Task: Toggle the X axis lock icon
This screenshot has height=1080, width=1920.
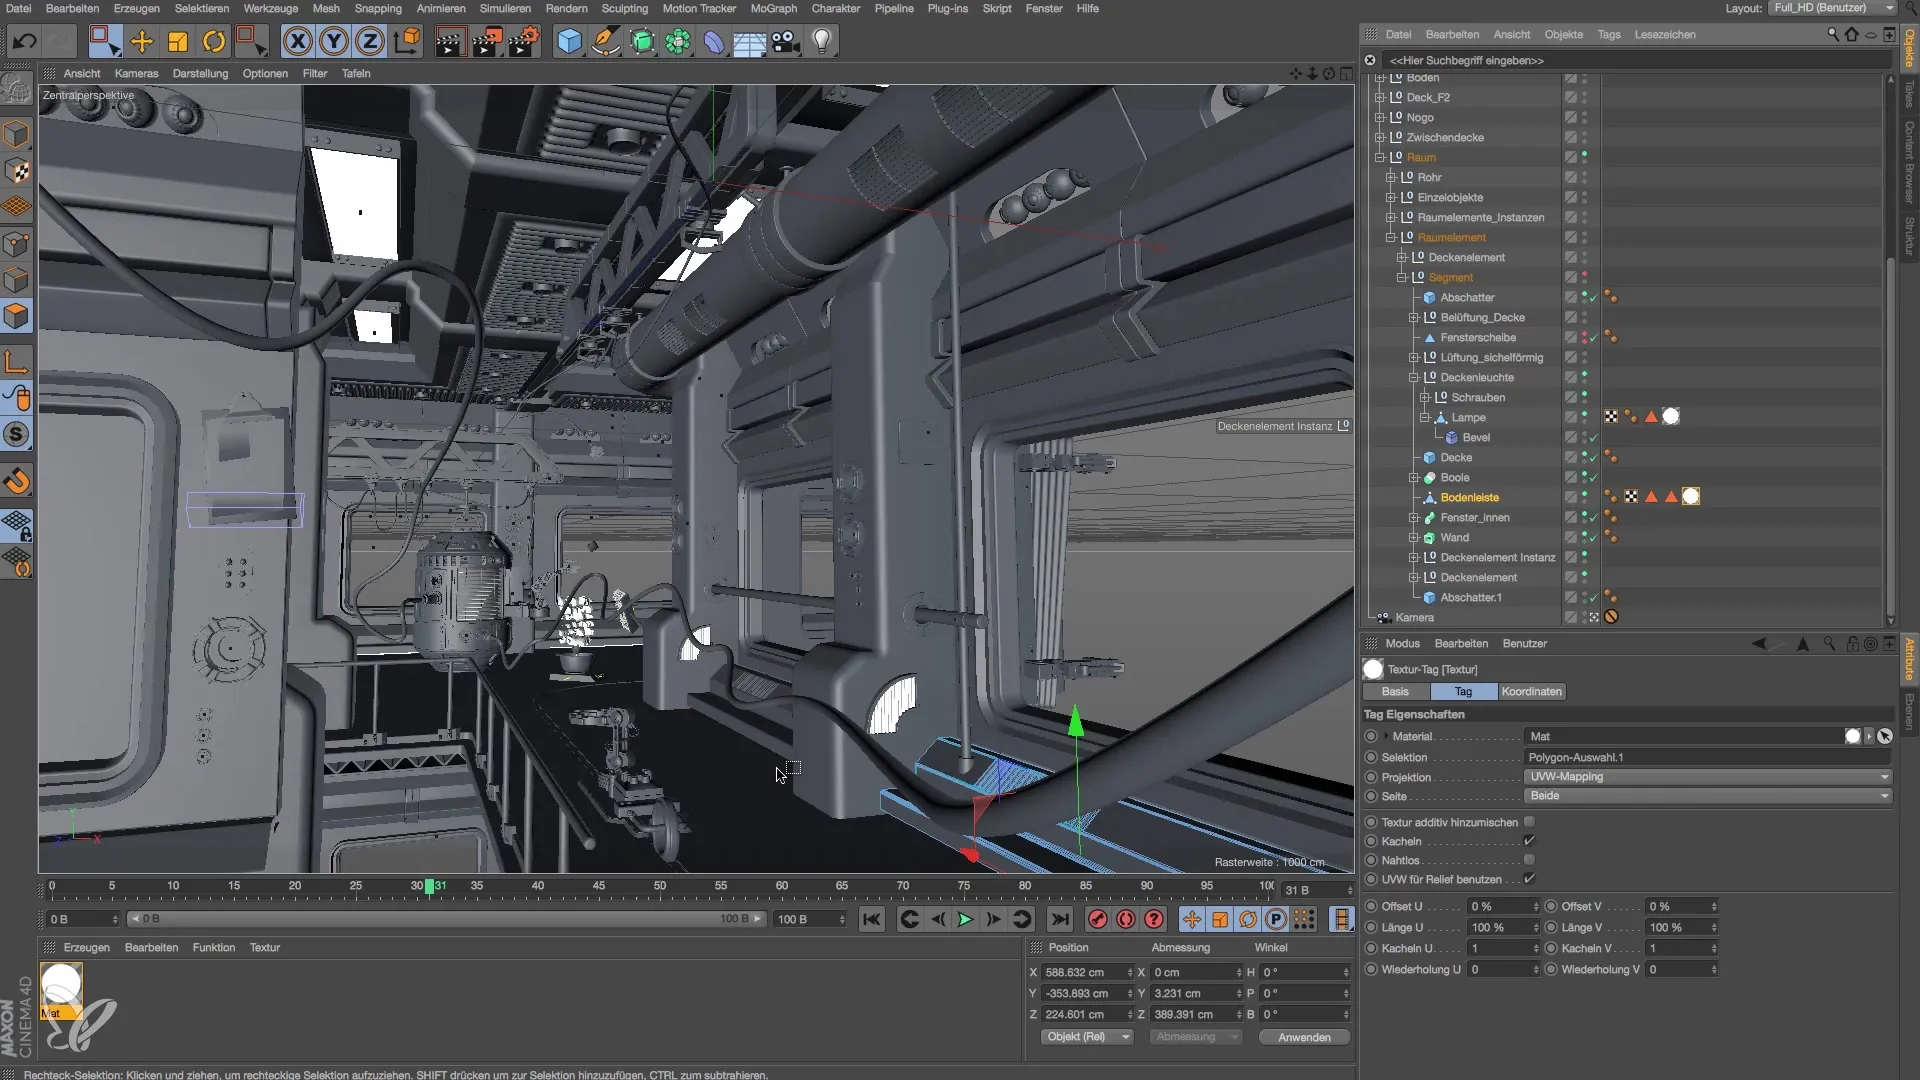Action: pos(297,41)
